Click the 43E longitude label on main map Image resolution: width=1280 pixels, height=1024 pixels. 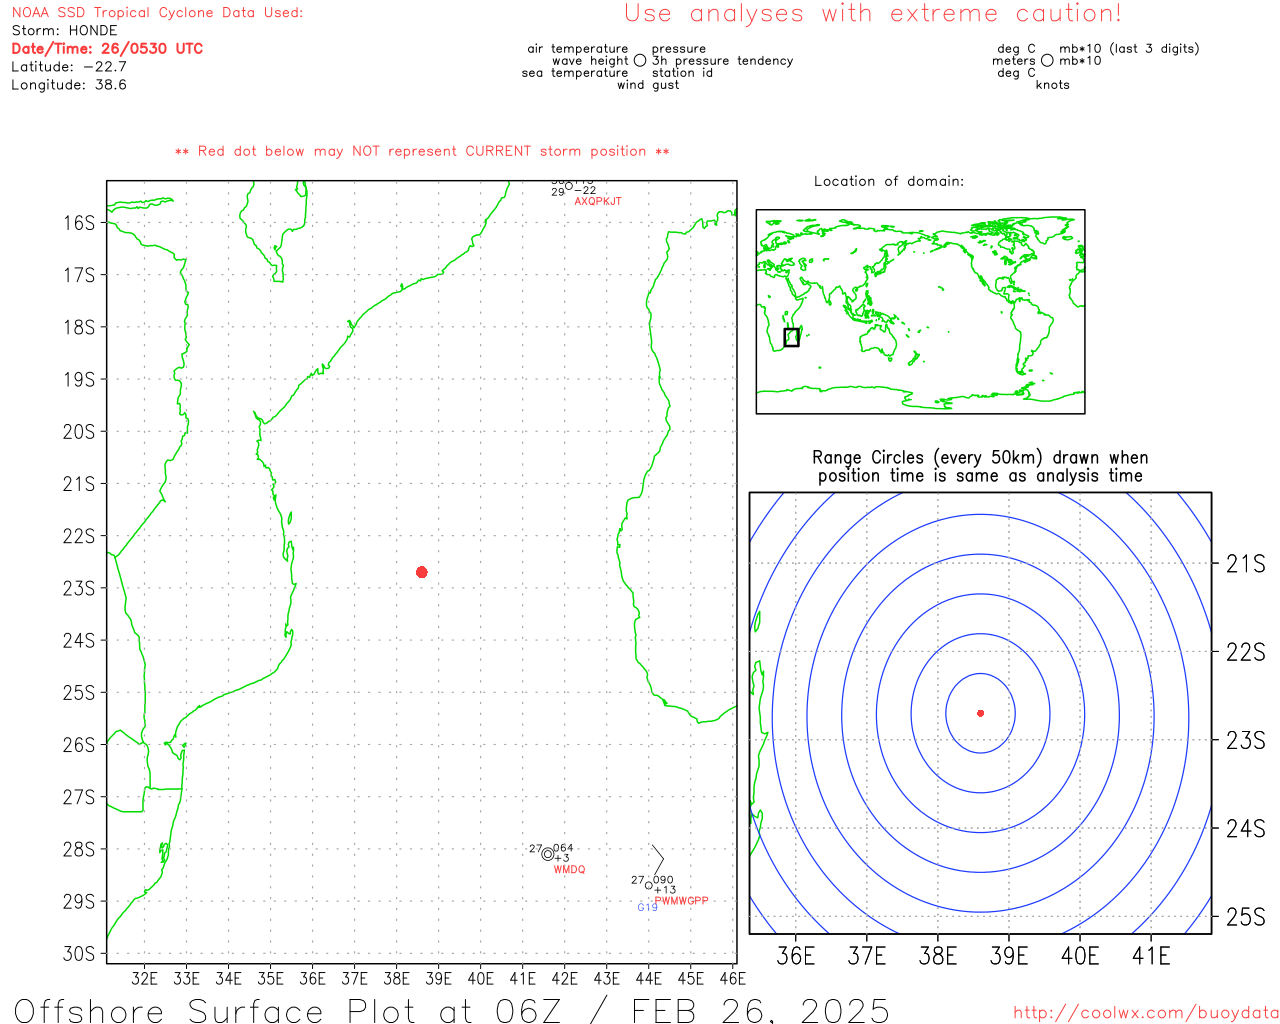(607, 979)
